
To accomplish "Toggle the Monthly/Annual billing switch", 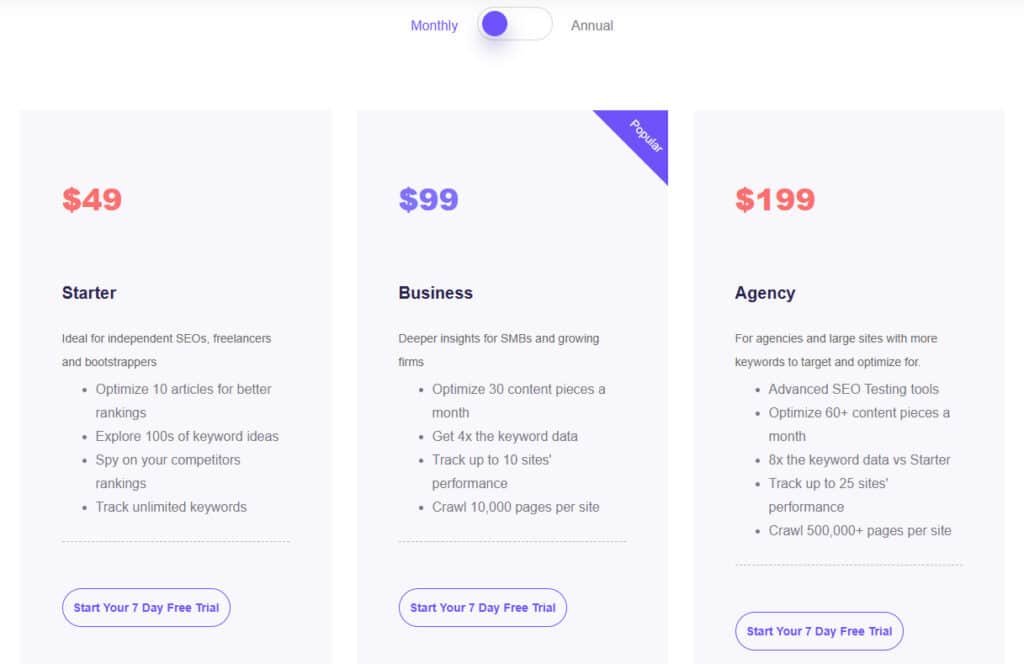I will tap(515, 24).
